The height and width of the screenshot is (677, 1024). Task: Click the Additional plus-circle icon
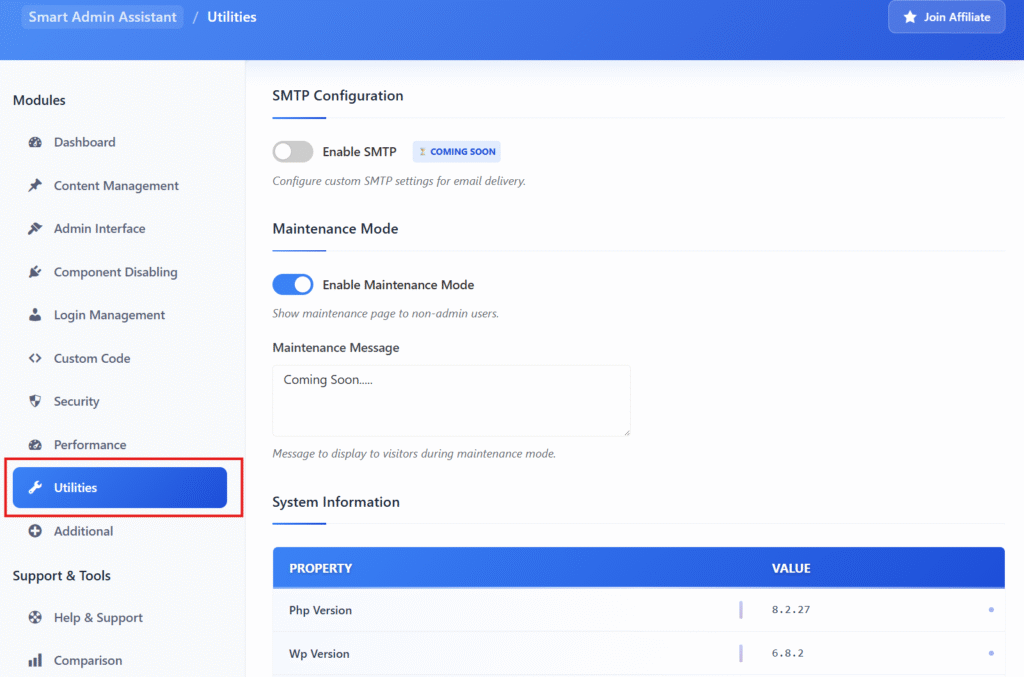point(35,531)
